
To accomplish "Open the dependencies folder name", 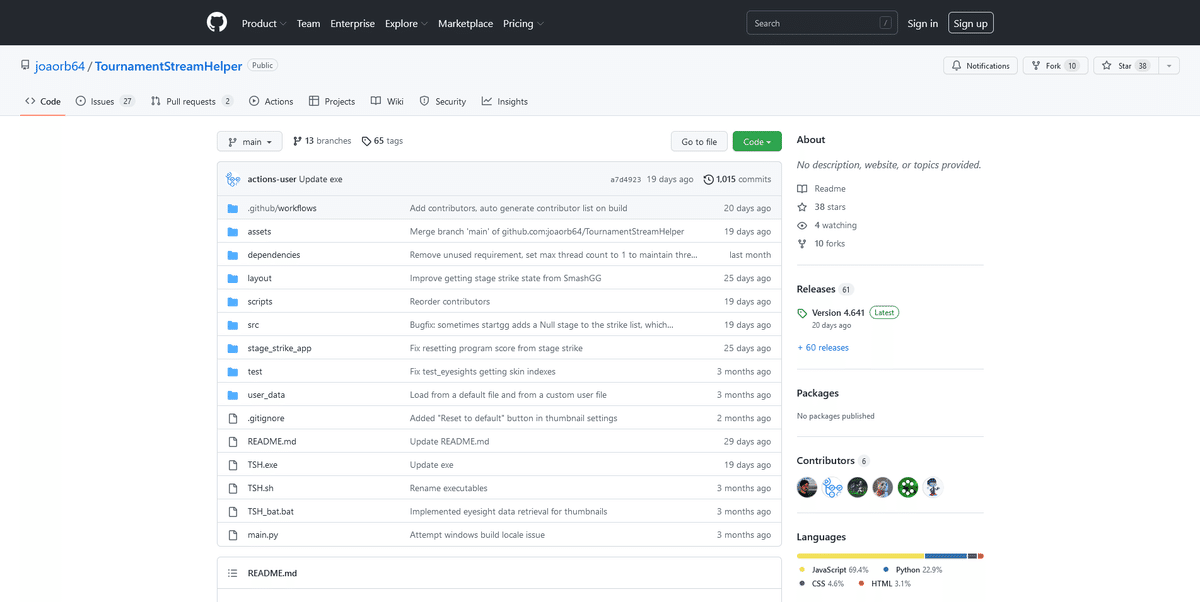I will 274,255.
